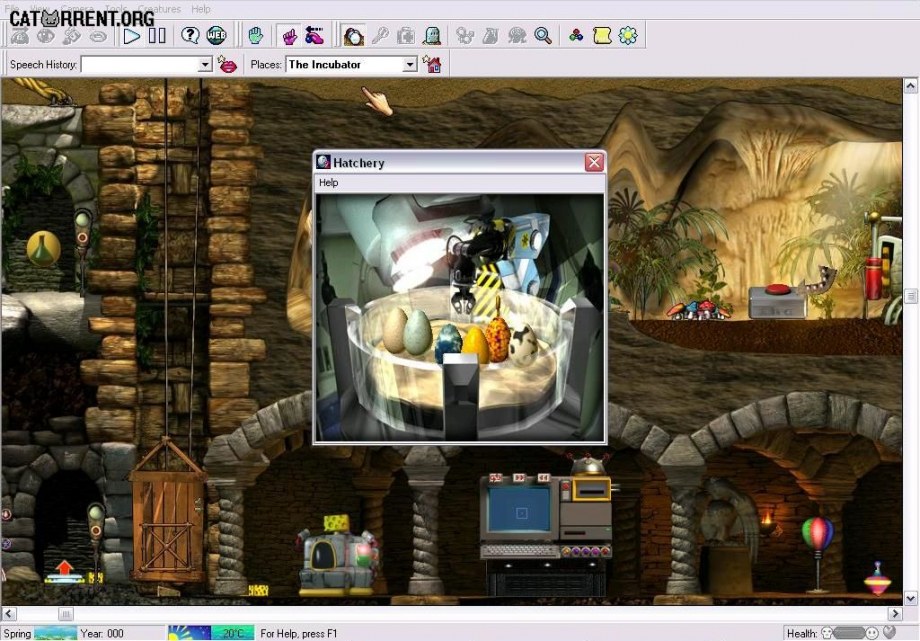Select the green open hand tool

click(256, 36)
